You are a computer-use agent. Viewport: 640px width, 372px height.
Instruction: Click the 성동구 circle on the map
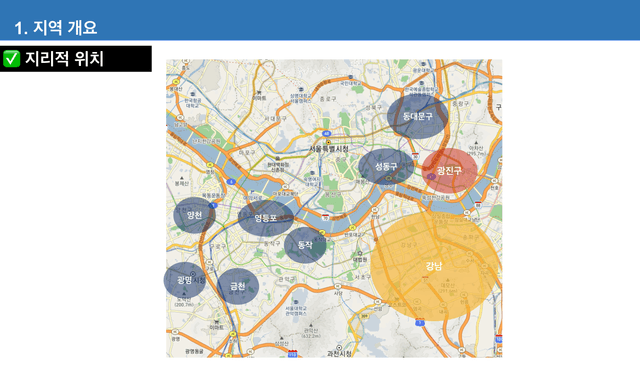point(386,166)
